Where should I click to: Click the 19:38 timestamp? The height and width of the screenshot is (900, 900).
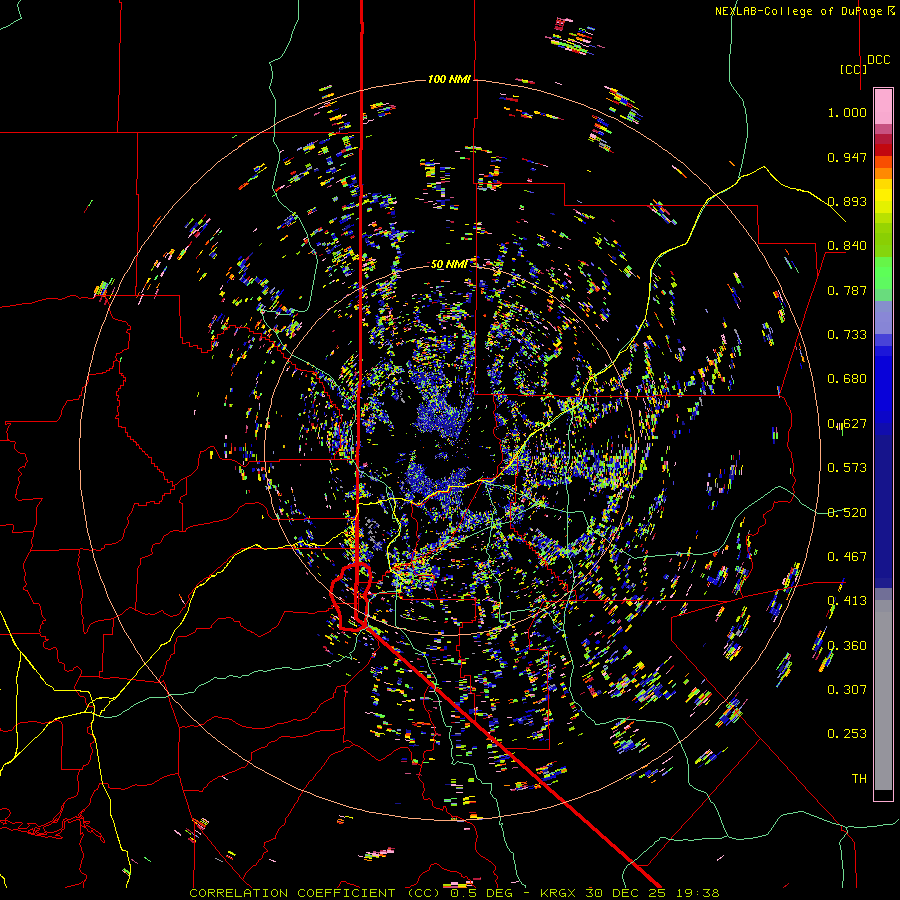pyautogui.click(x=697, y=893)
